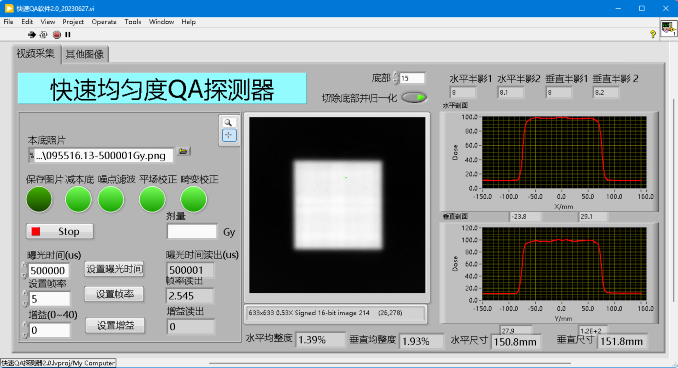Image resolution: width=678 pixels, height=368 pixels.
Task: Click the Run Continuously toolbar icon
Action: click(43, 35)
